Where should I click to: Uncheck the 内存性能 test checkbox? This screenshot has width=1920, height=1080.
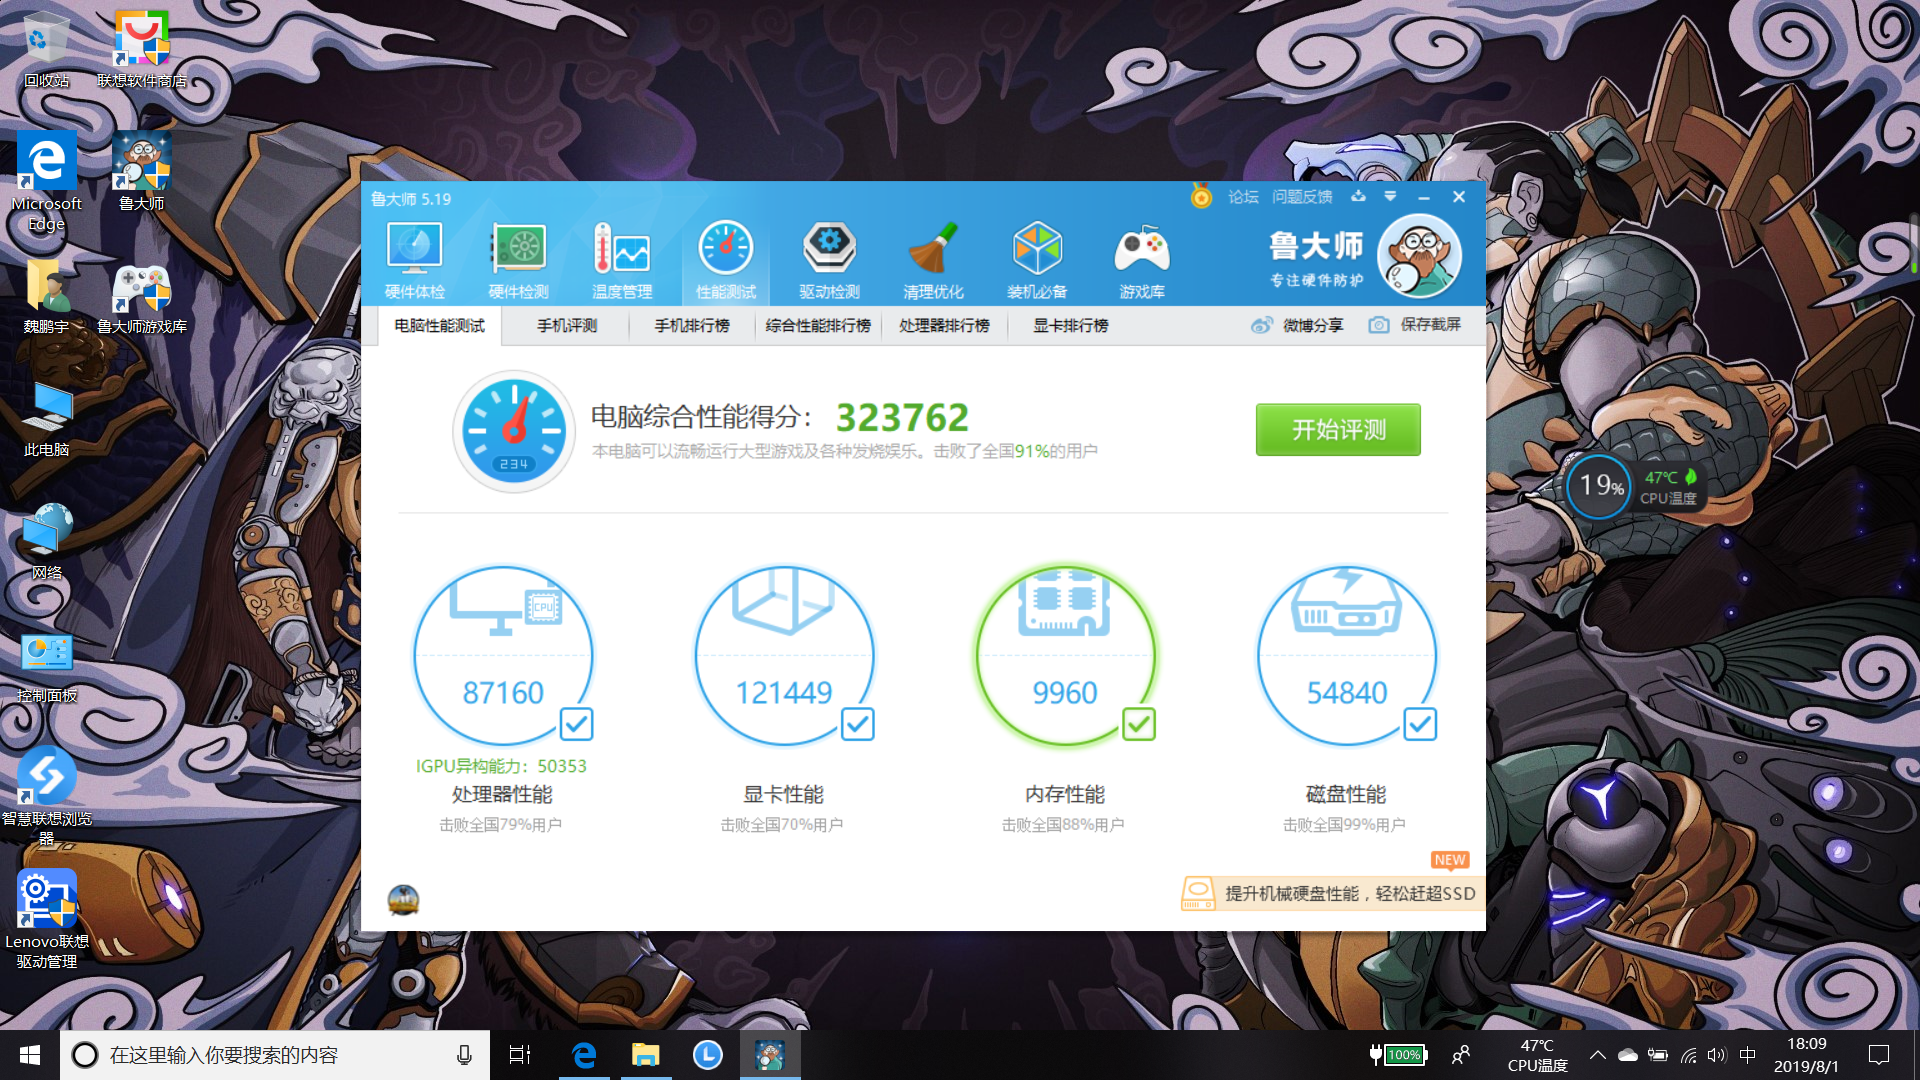click(x=1138, y=724)
